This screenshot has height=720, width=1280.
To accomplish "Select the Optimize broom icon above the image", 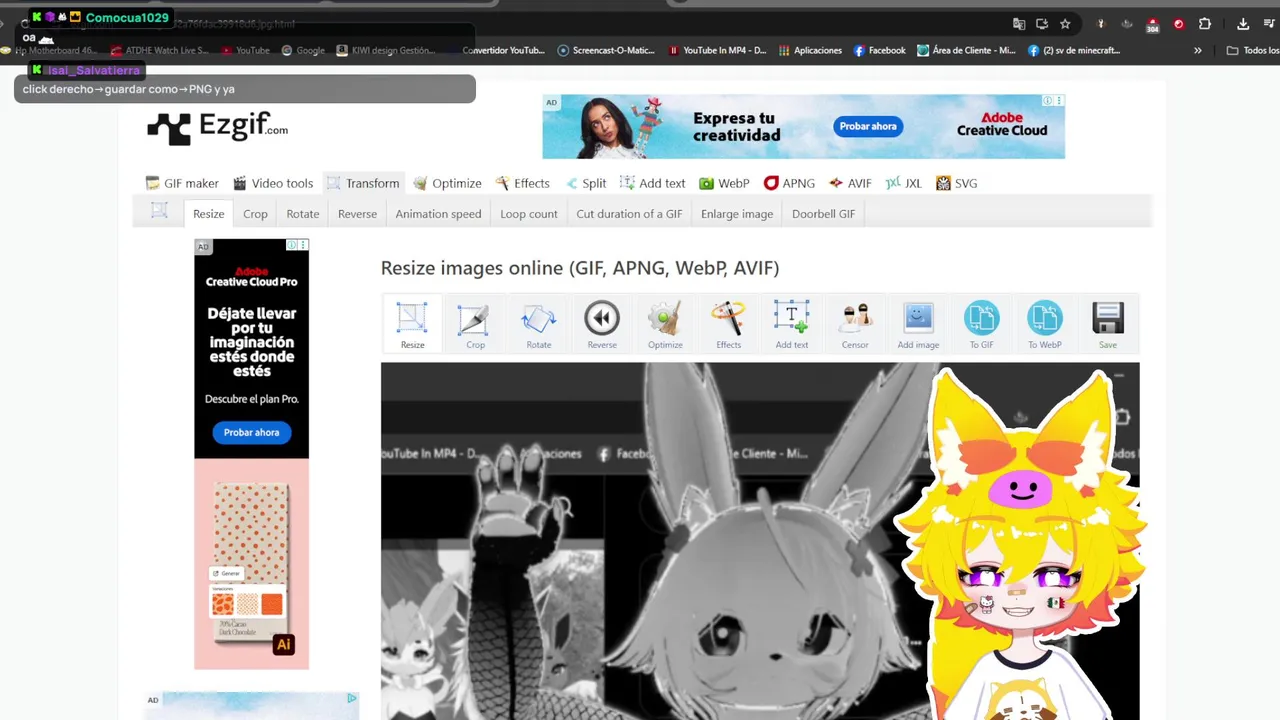I will pyautogui.click(x=665, y=324).
